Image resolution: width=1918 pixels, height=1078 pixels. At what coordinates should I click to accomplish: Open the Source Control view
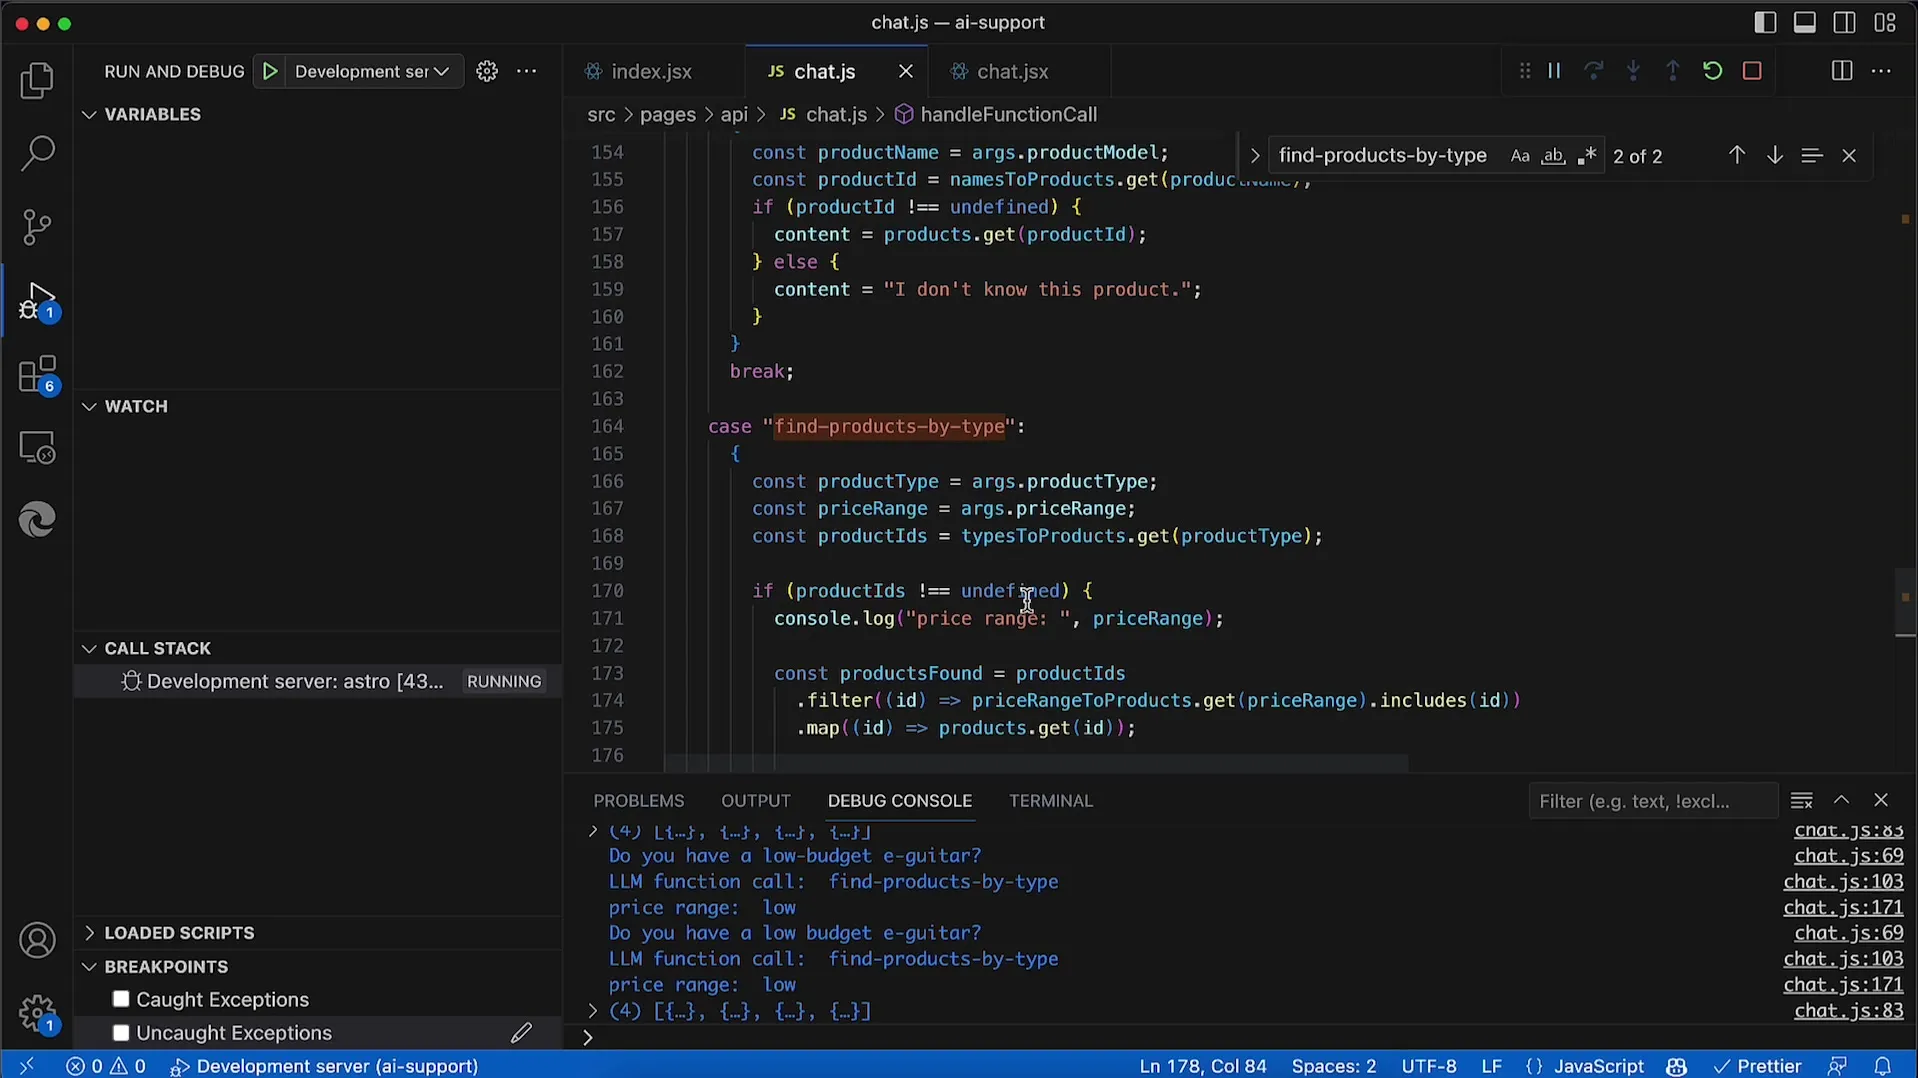pyautogui.click(x=37, y=227)
